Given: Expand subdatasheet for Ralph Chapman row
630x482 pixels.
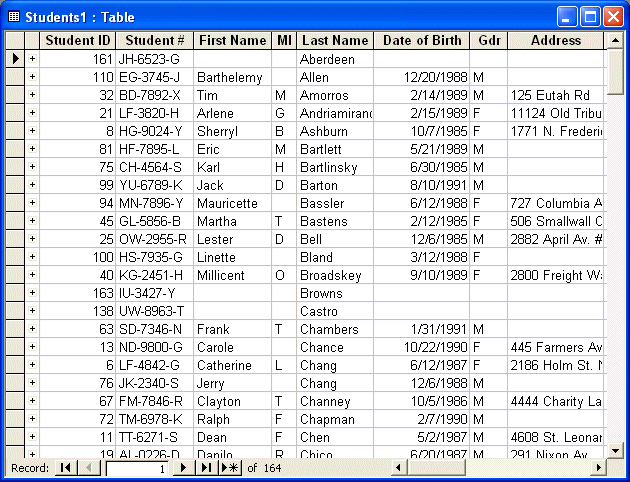Looking at the screenshot, I should click(x=33, y=419).
